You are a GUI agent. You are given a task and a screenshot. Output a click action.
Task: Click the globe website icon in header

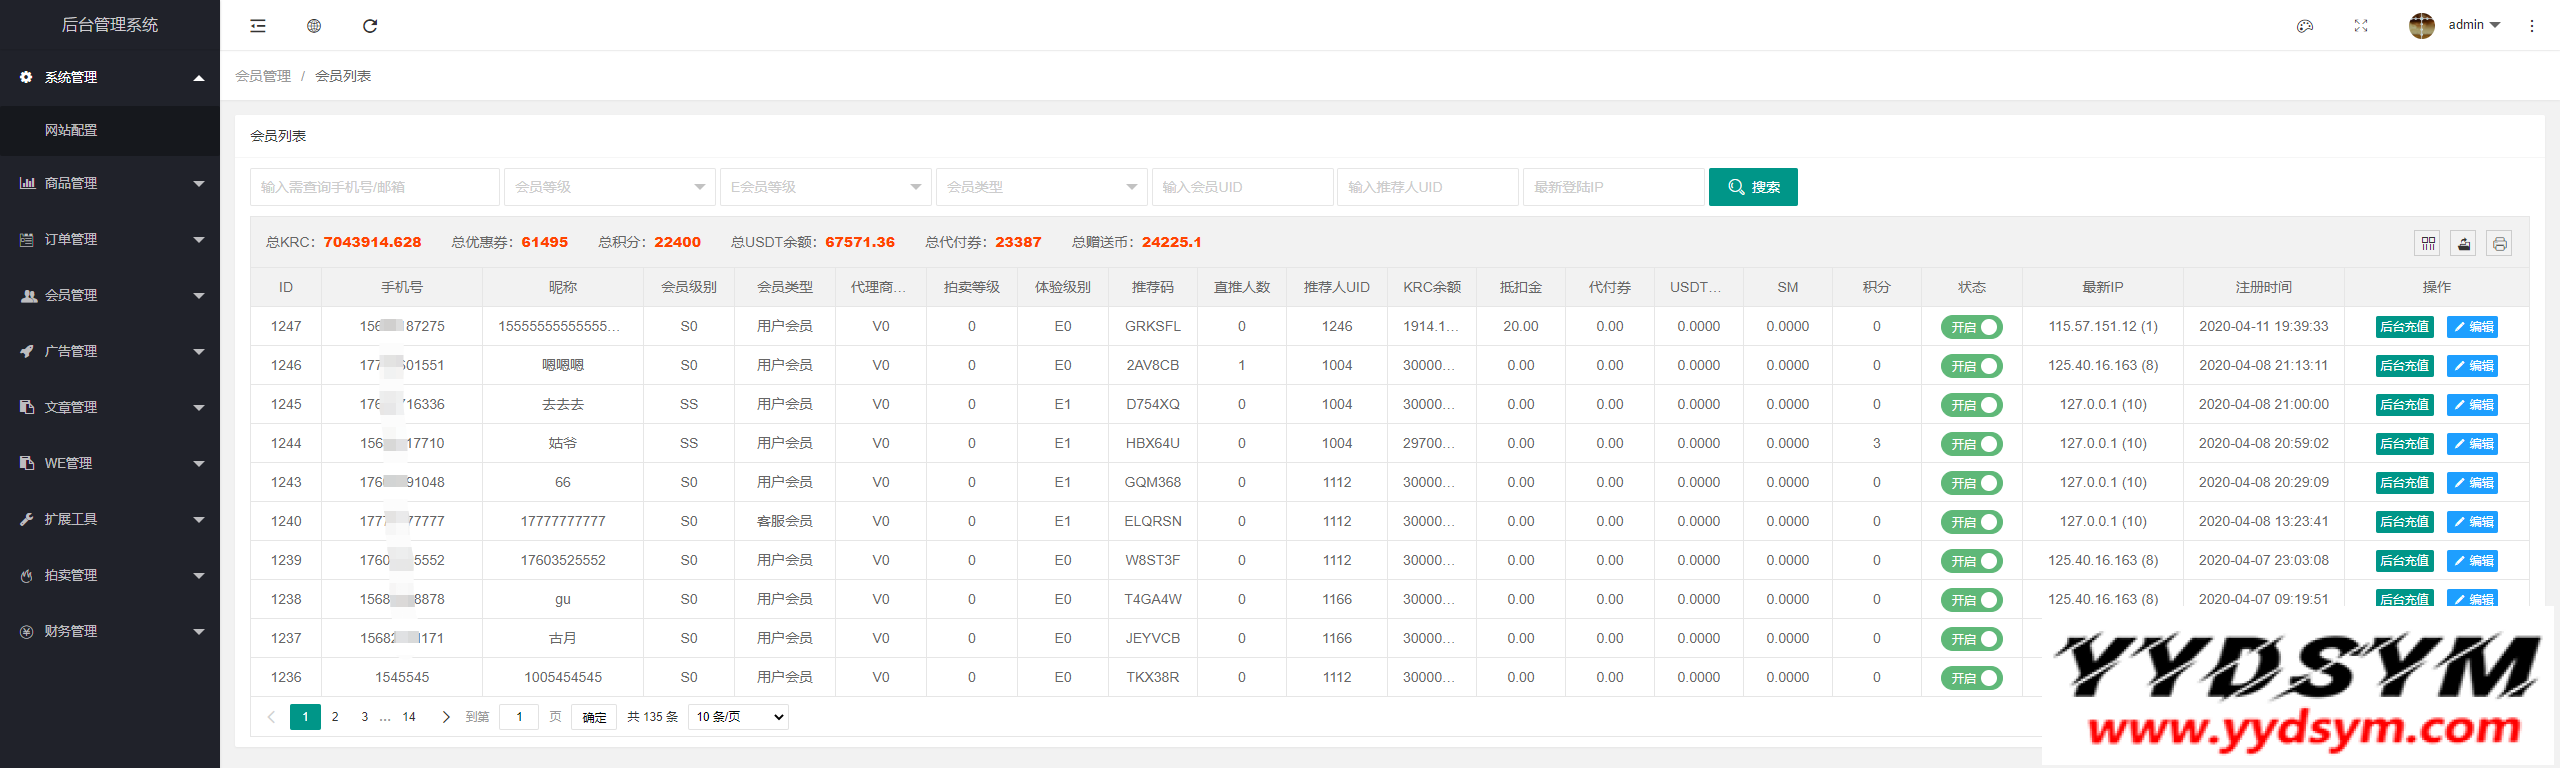point(314,26)
